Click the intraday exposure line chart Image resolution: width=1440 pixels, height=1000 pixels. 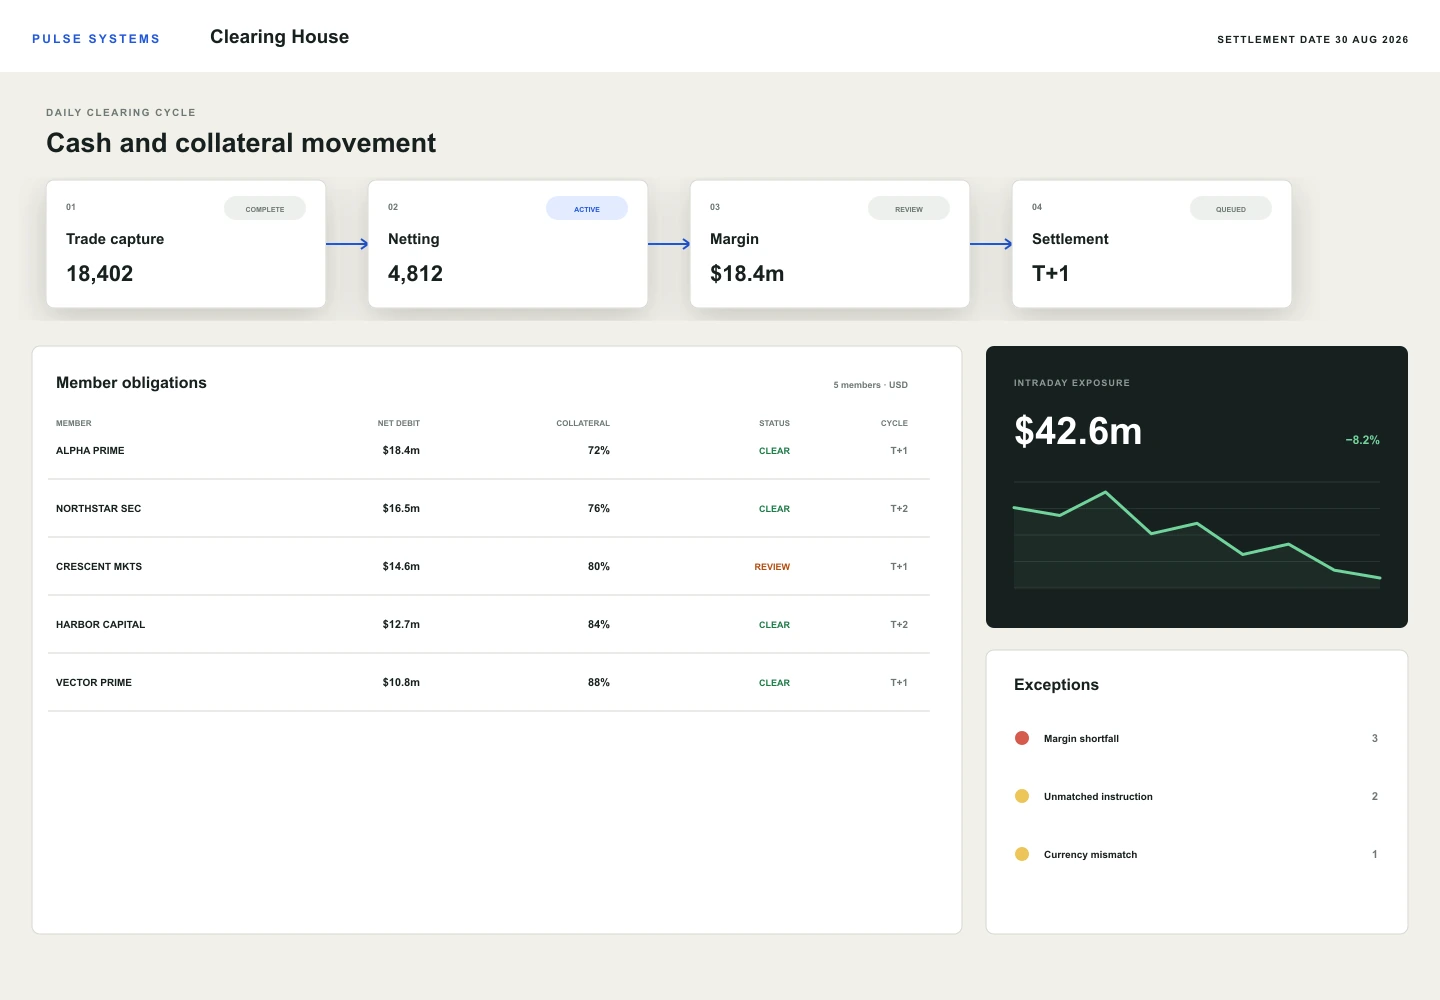pyautogui.click(x=1197, y=535)
